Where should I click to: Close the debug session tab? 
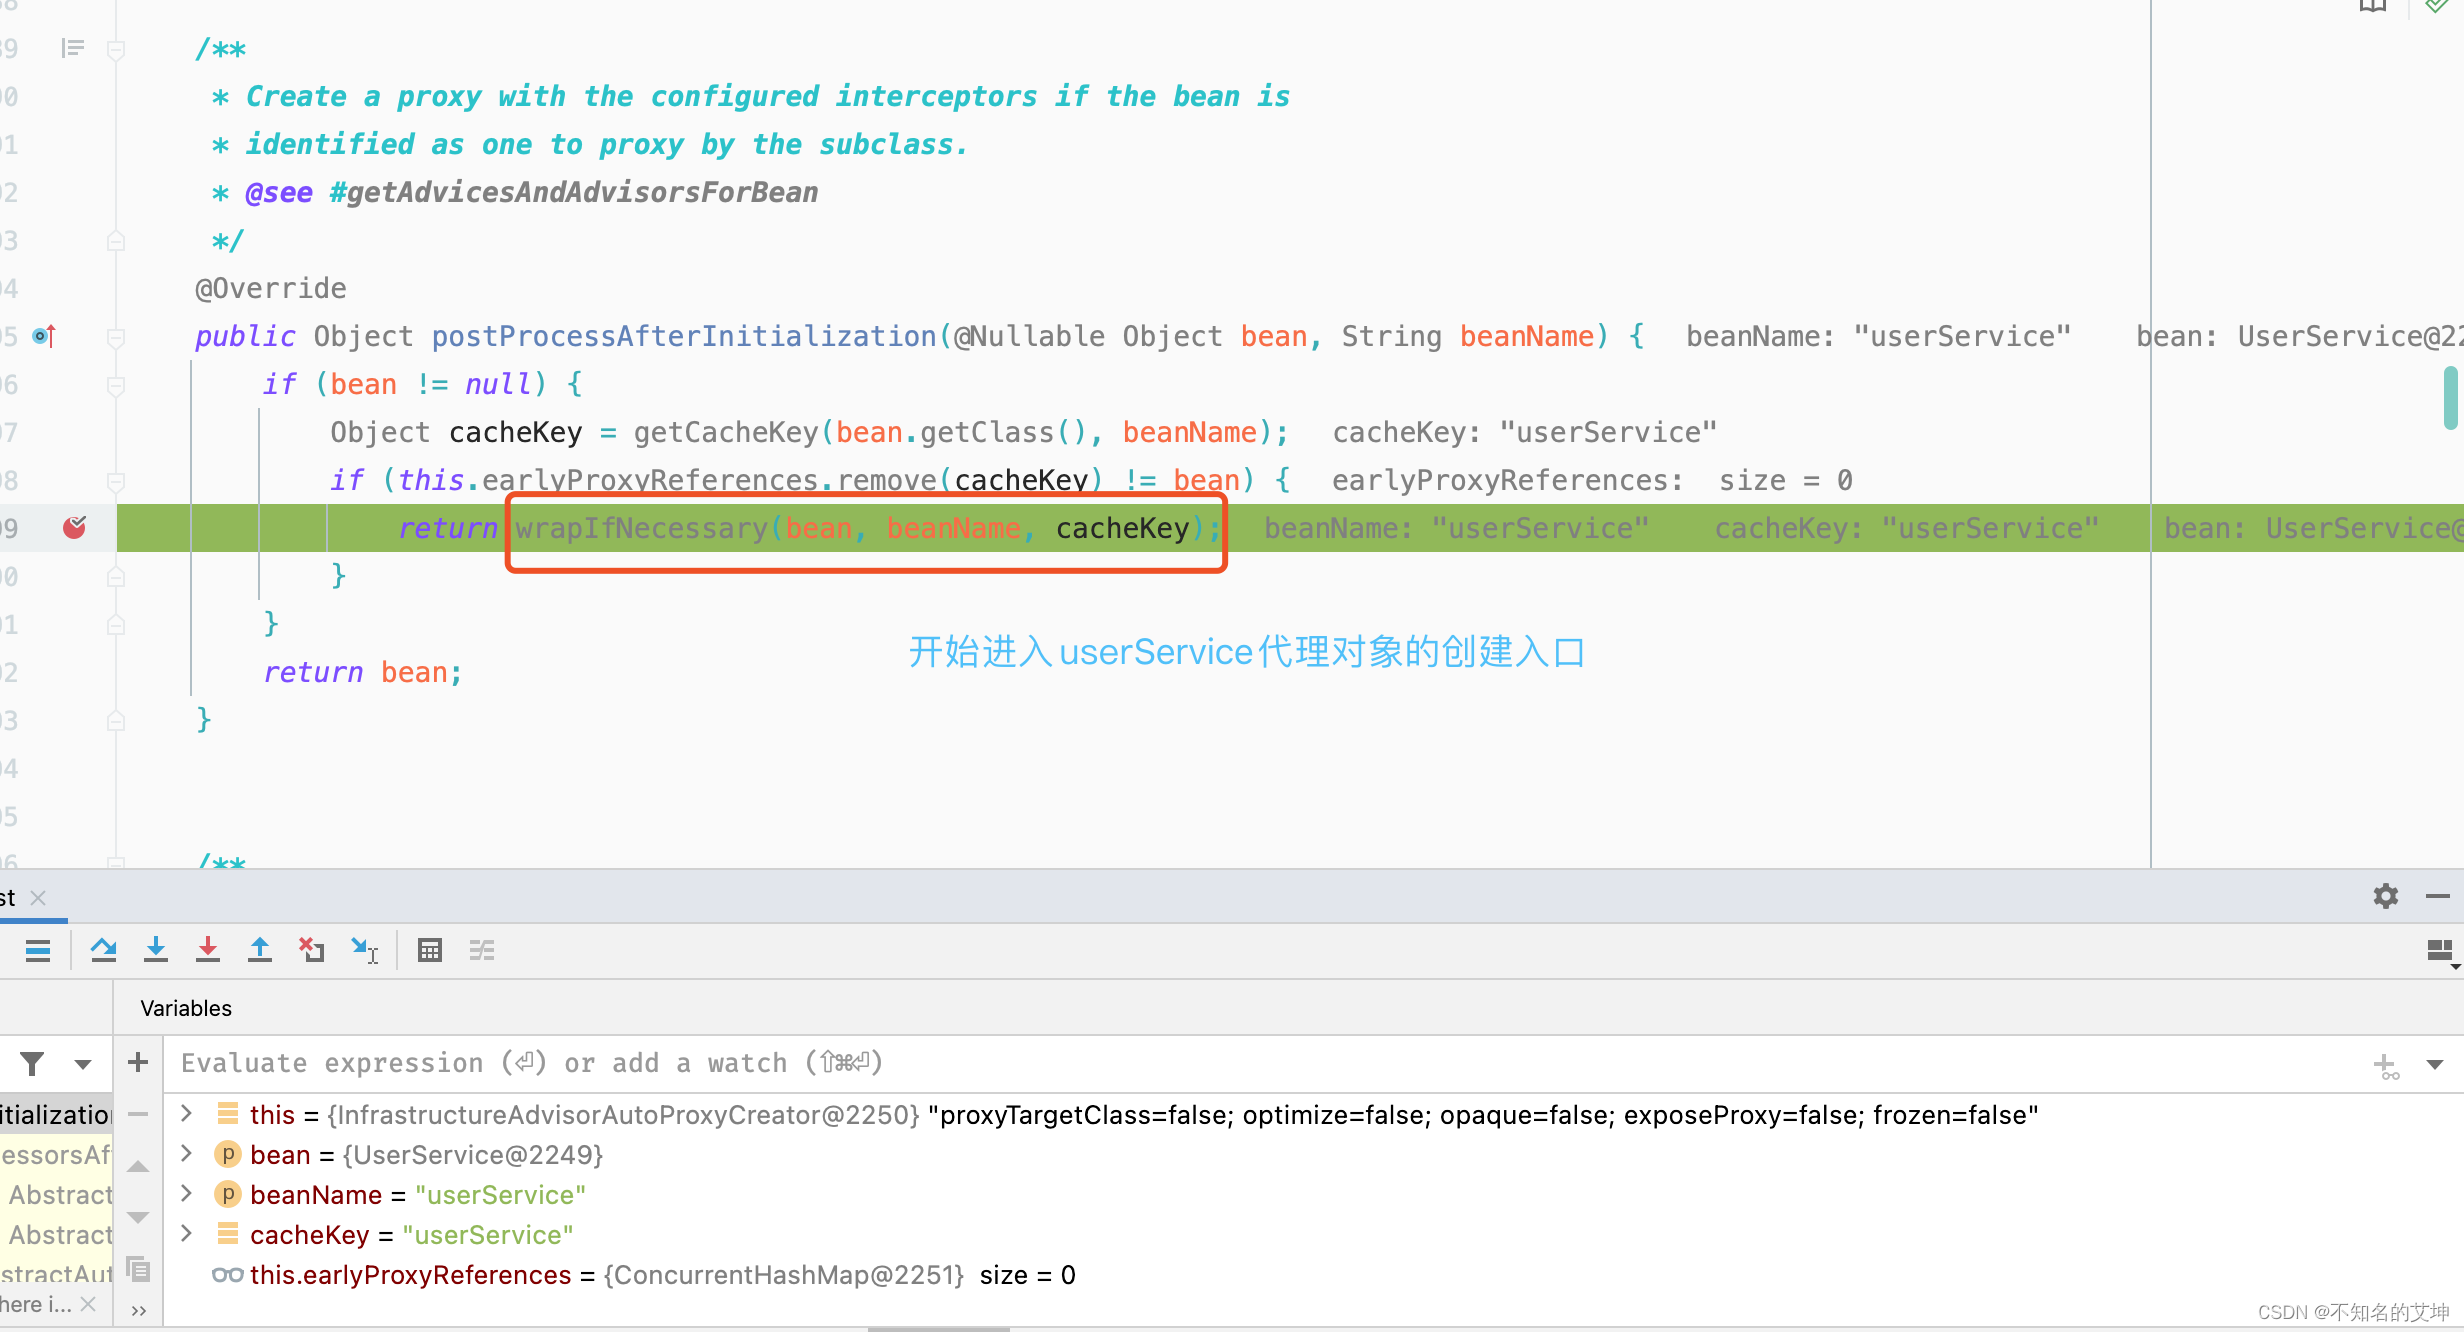[38, 898]
